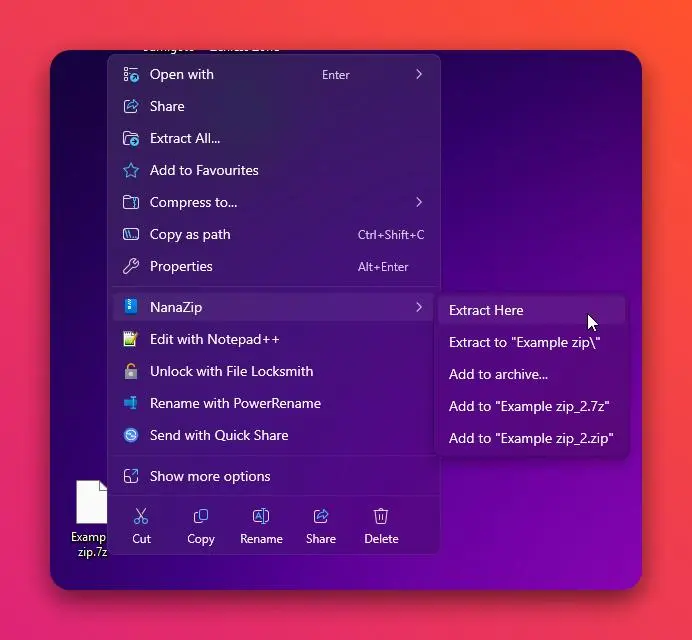The image size is (692, 640).
Task: Expand the NanaZip submenu arrow
Action: (419, 307)
